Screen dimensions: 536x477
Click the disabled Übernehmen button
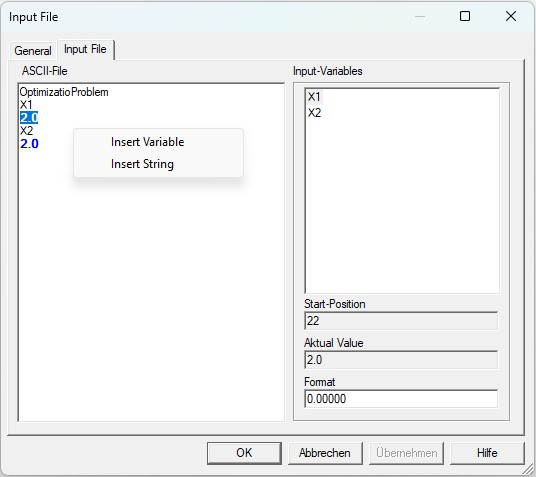click(x=406, y=453)
